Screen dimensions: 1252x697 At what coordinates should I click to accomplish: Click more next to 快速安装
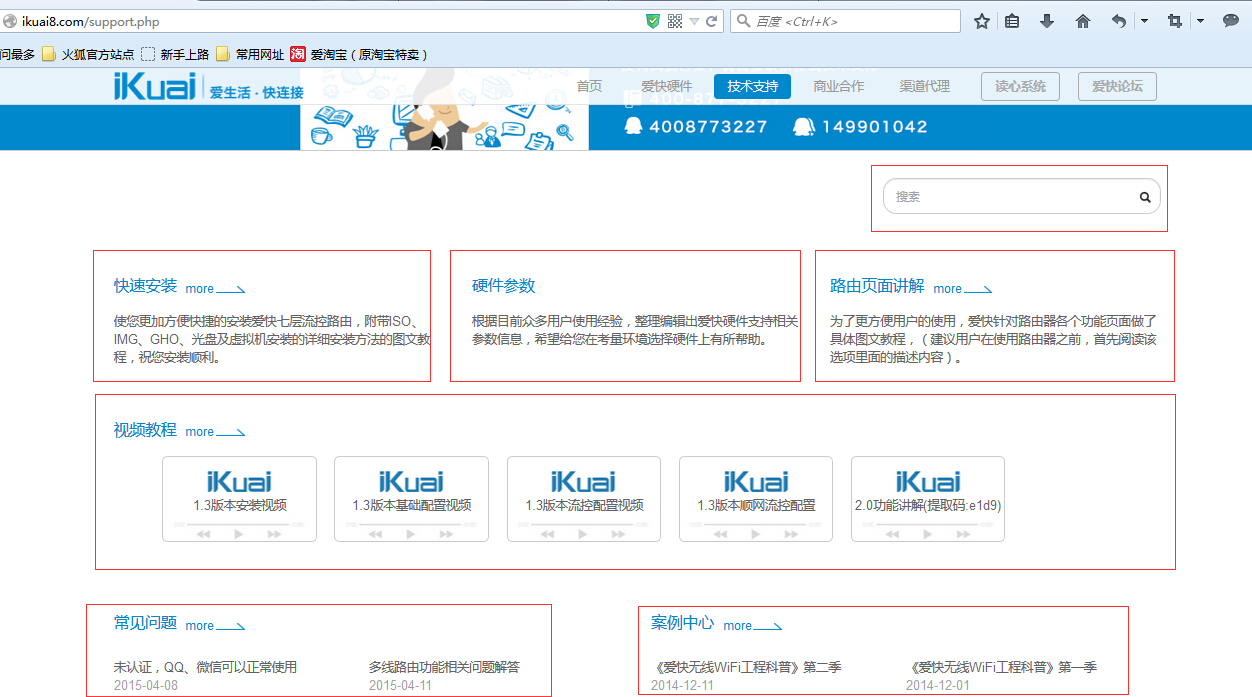215,289
